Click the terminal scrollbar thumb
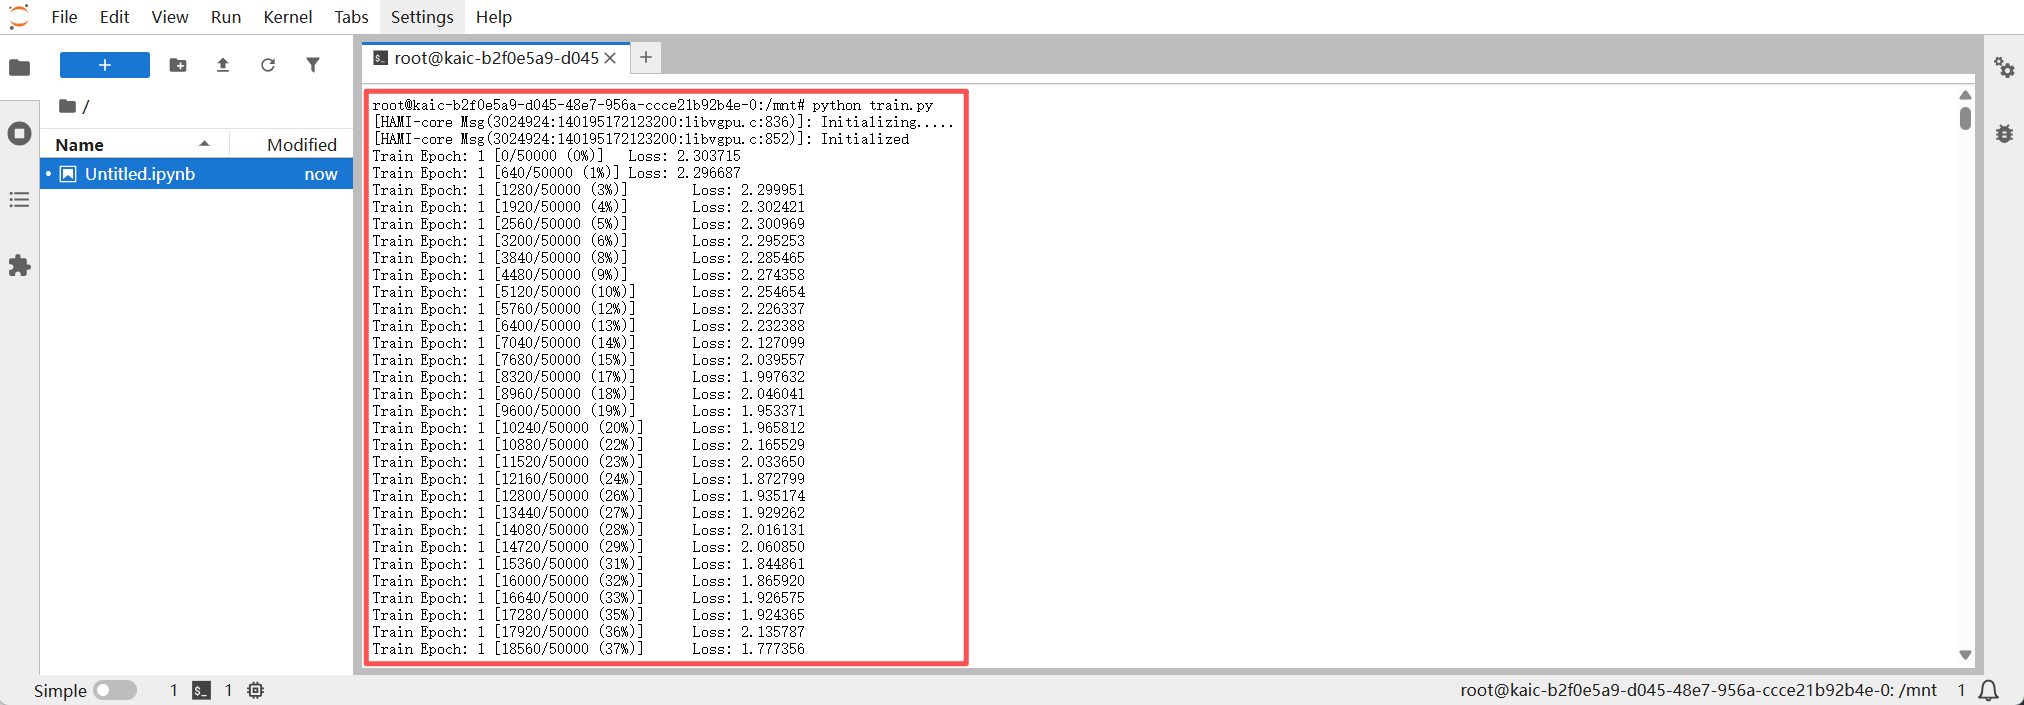The image size is (2024, 705). point(1965,118)
